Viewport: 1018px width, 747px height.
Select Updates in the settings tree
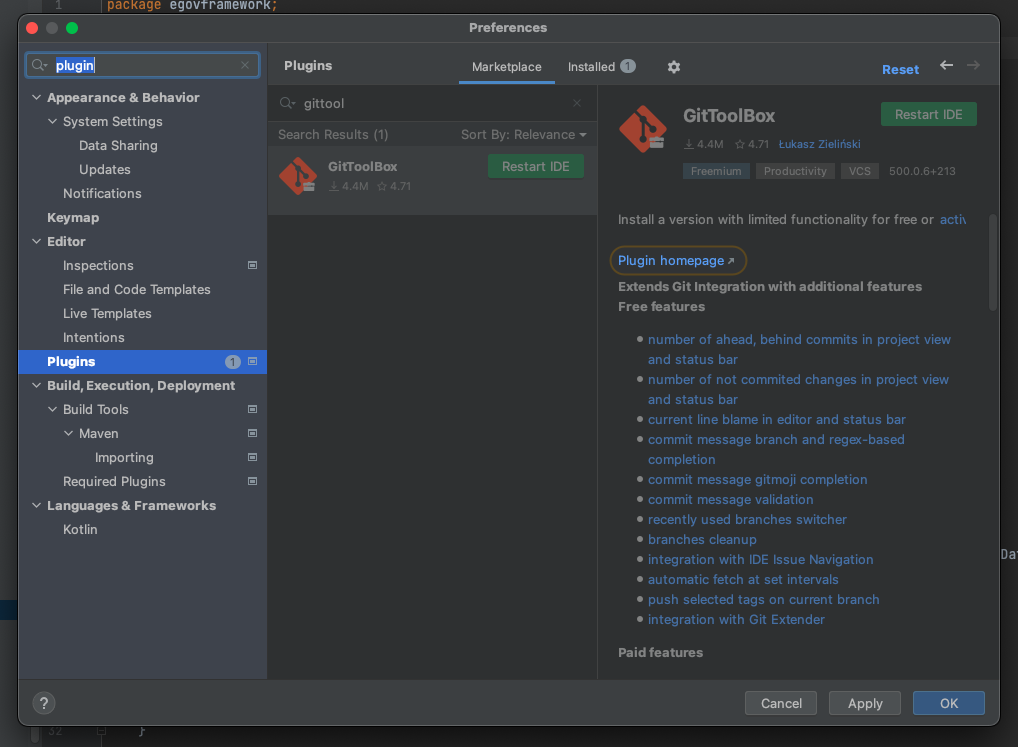105,169
